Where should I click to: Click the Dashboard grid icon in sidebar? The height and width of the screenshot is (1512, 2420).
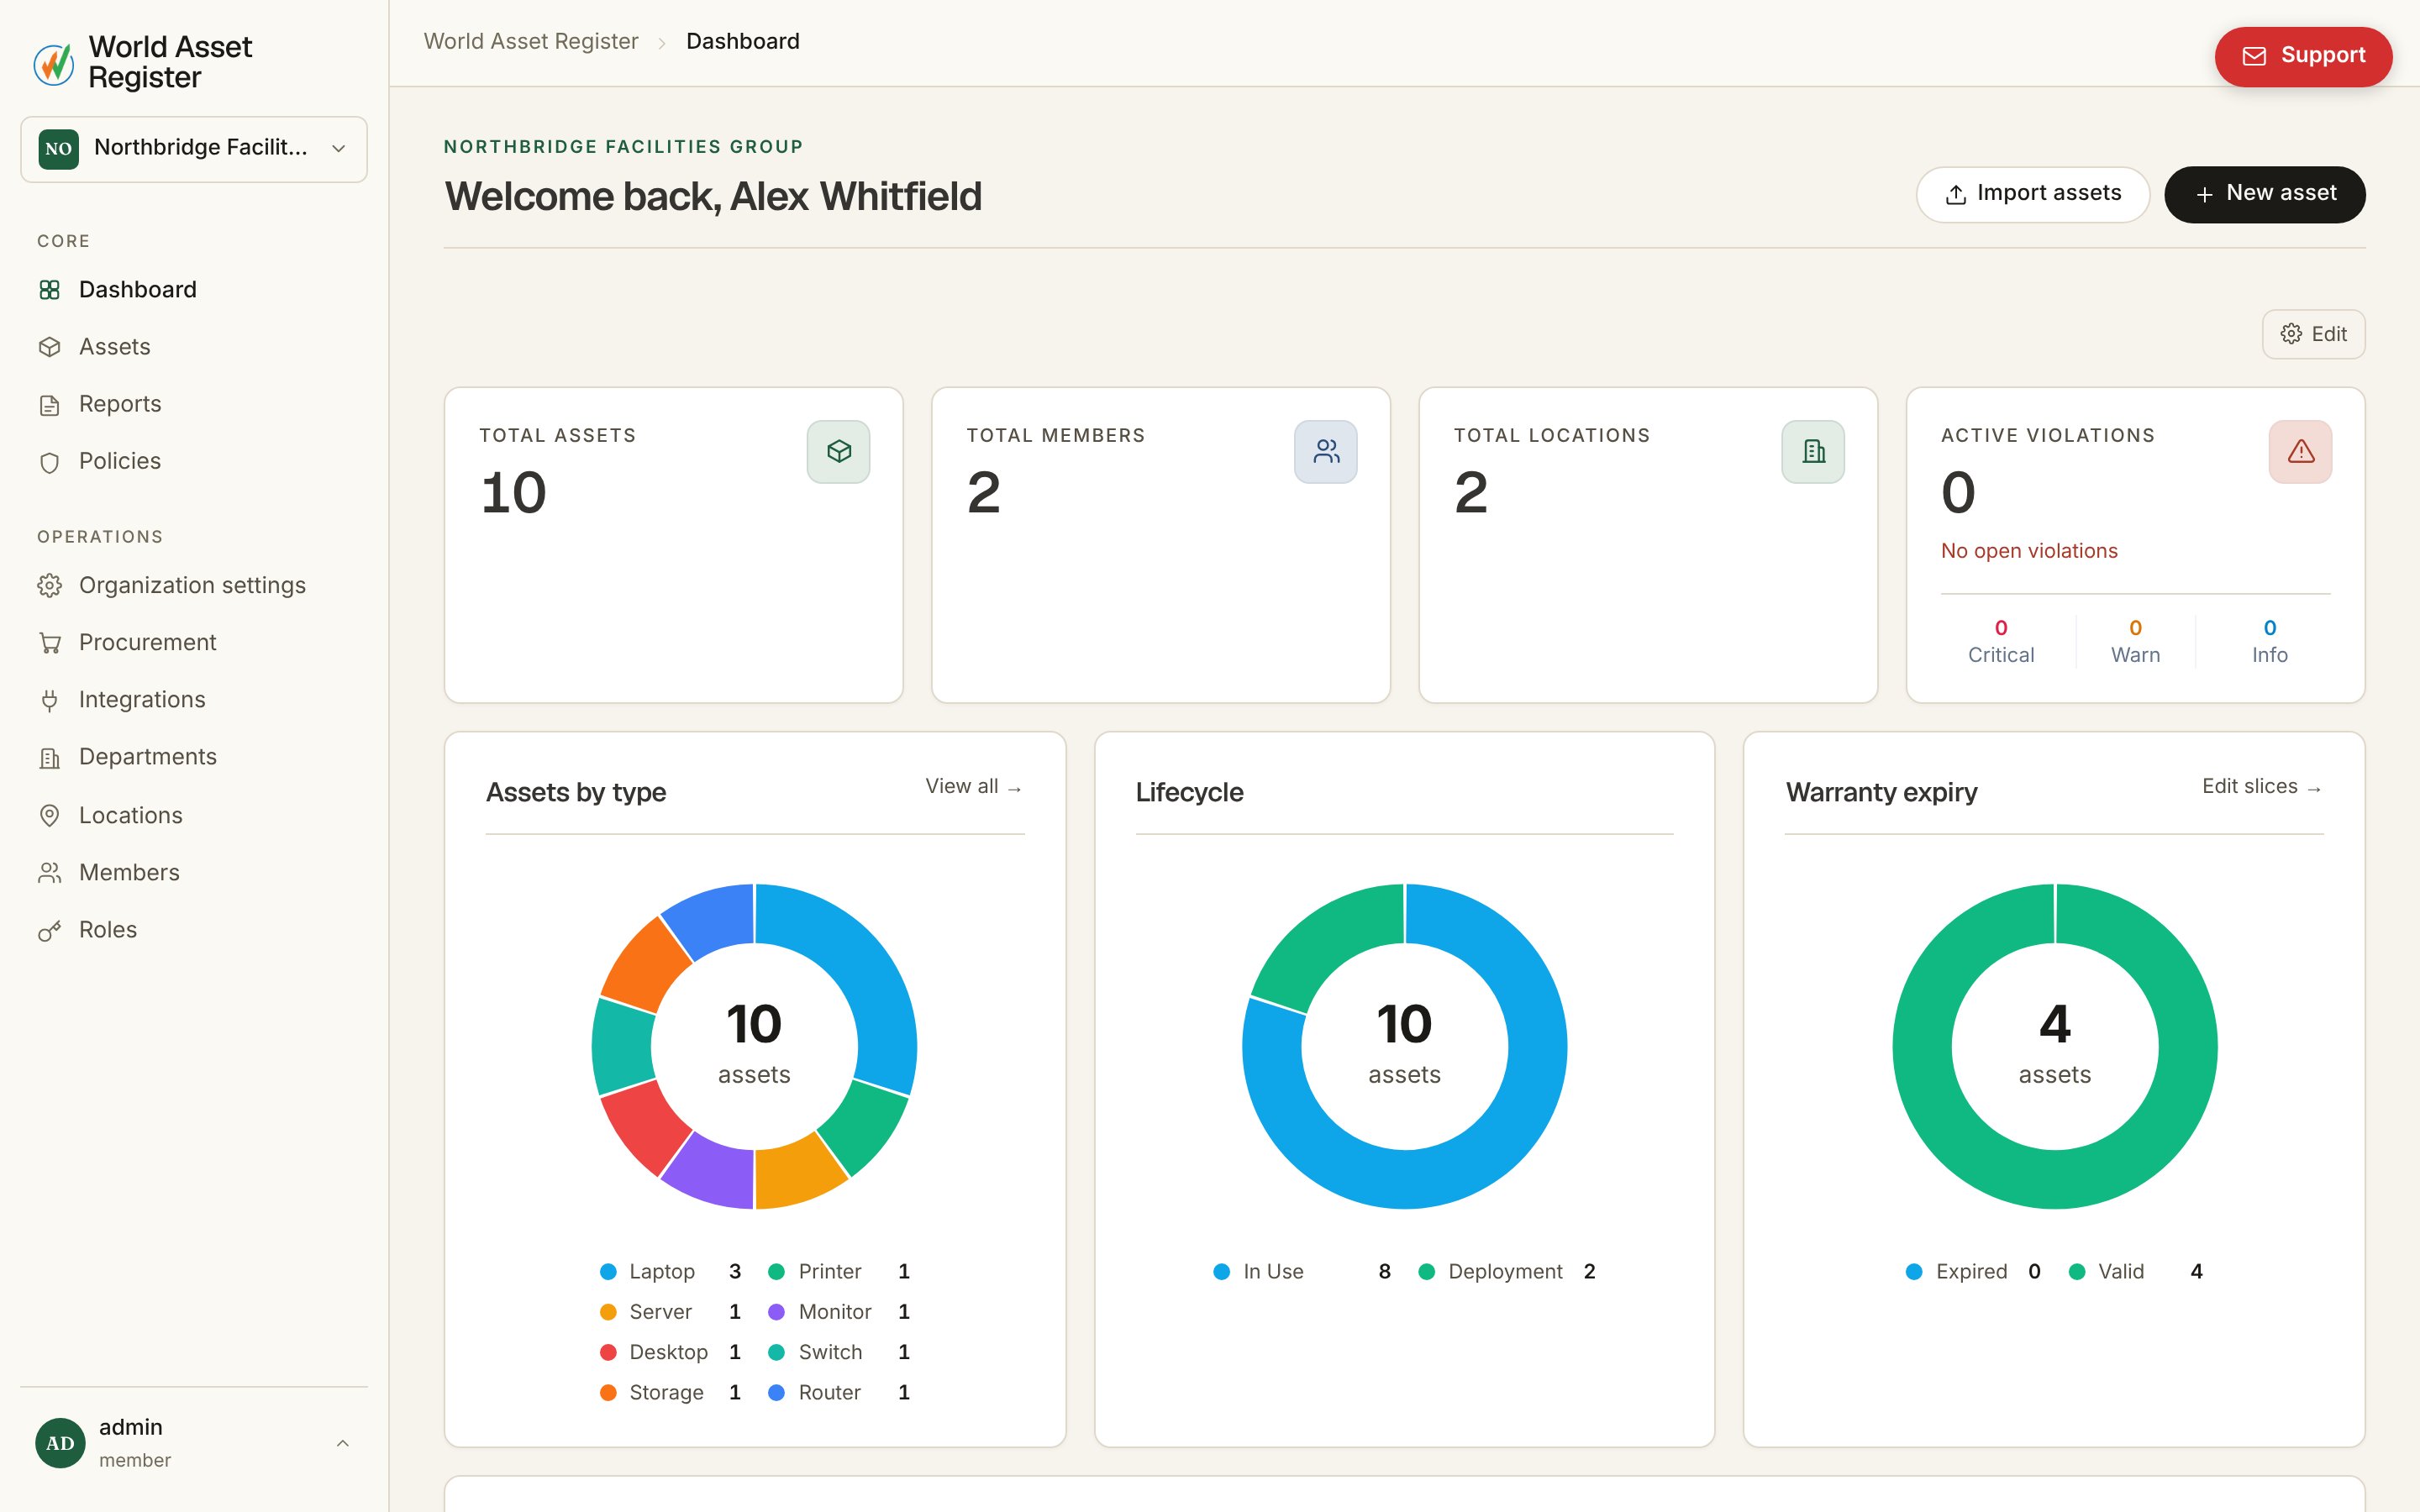(x=49, y=290)
